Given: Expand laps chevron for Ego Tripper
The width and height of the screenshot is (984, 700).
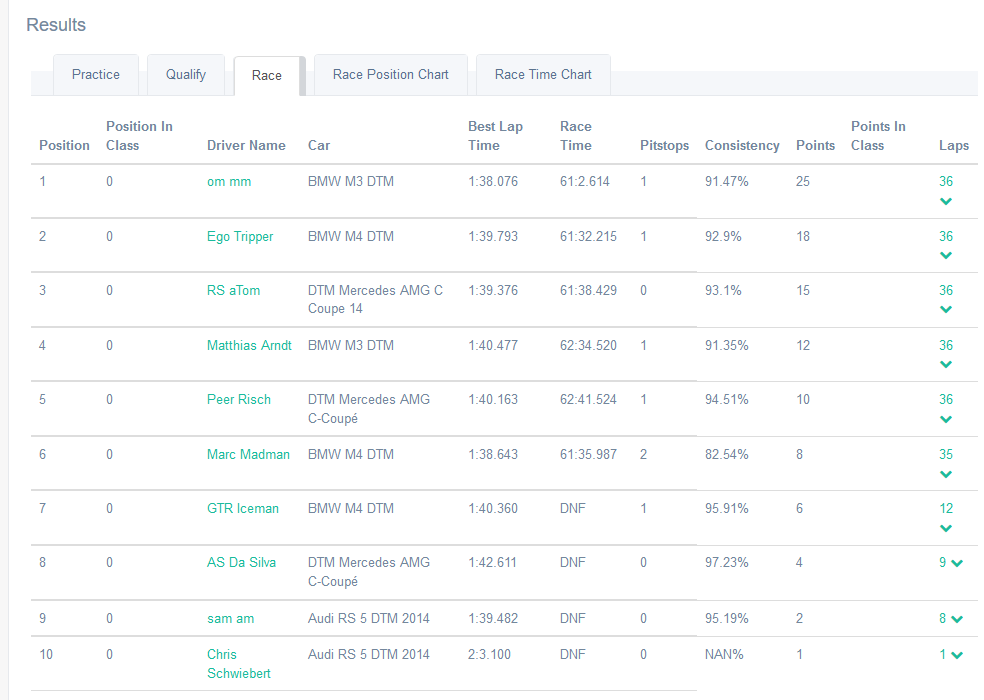Looking at the screenshot, I should pos(946,255).
